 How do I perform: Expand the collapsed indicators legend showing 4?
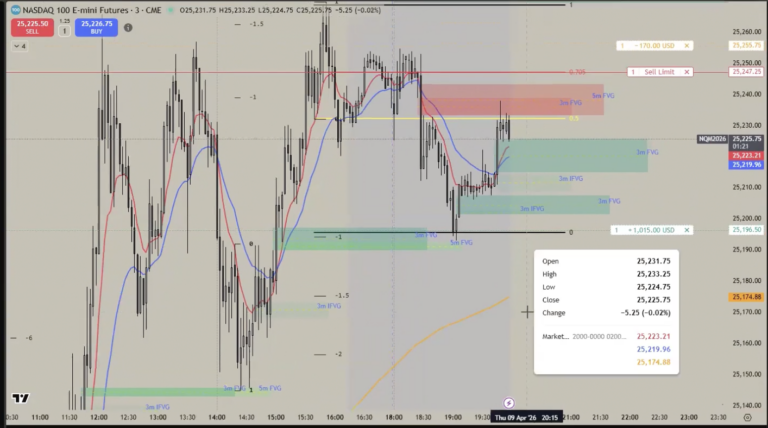(20, 46)
